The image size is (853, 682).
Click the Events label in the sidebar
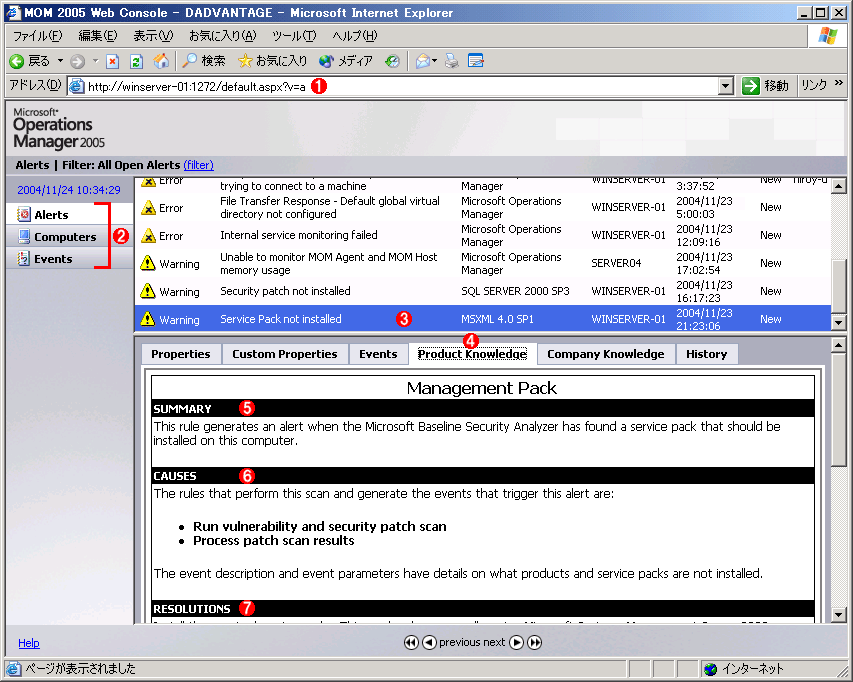click(x=53, y=259)
